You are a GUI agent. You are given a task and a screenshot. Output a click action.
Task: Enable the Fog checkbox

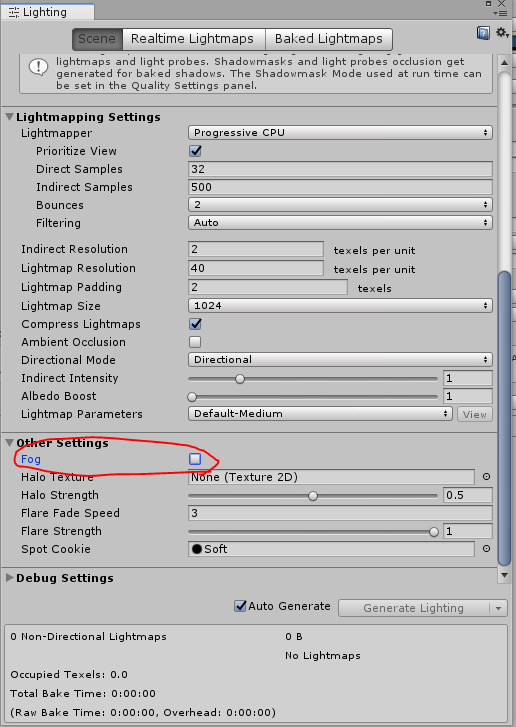pyautogui.click(x=195, y=459)
